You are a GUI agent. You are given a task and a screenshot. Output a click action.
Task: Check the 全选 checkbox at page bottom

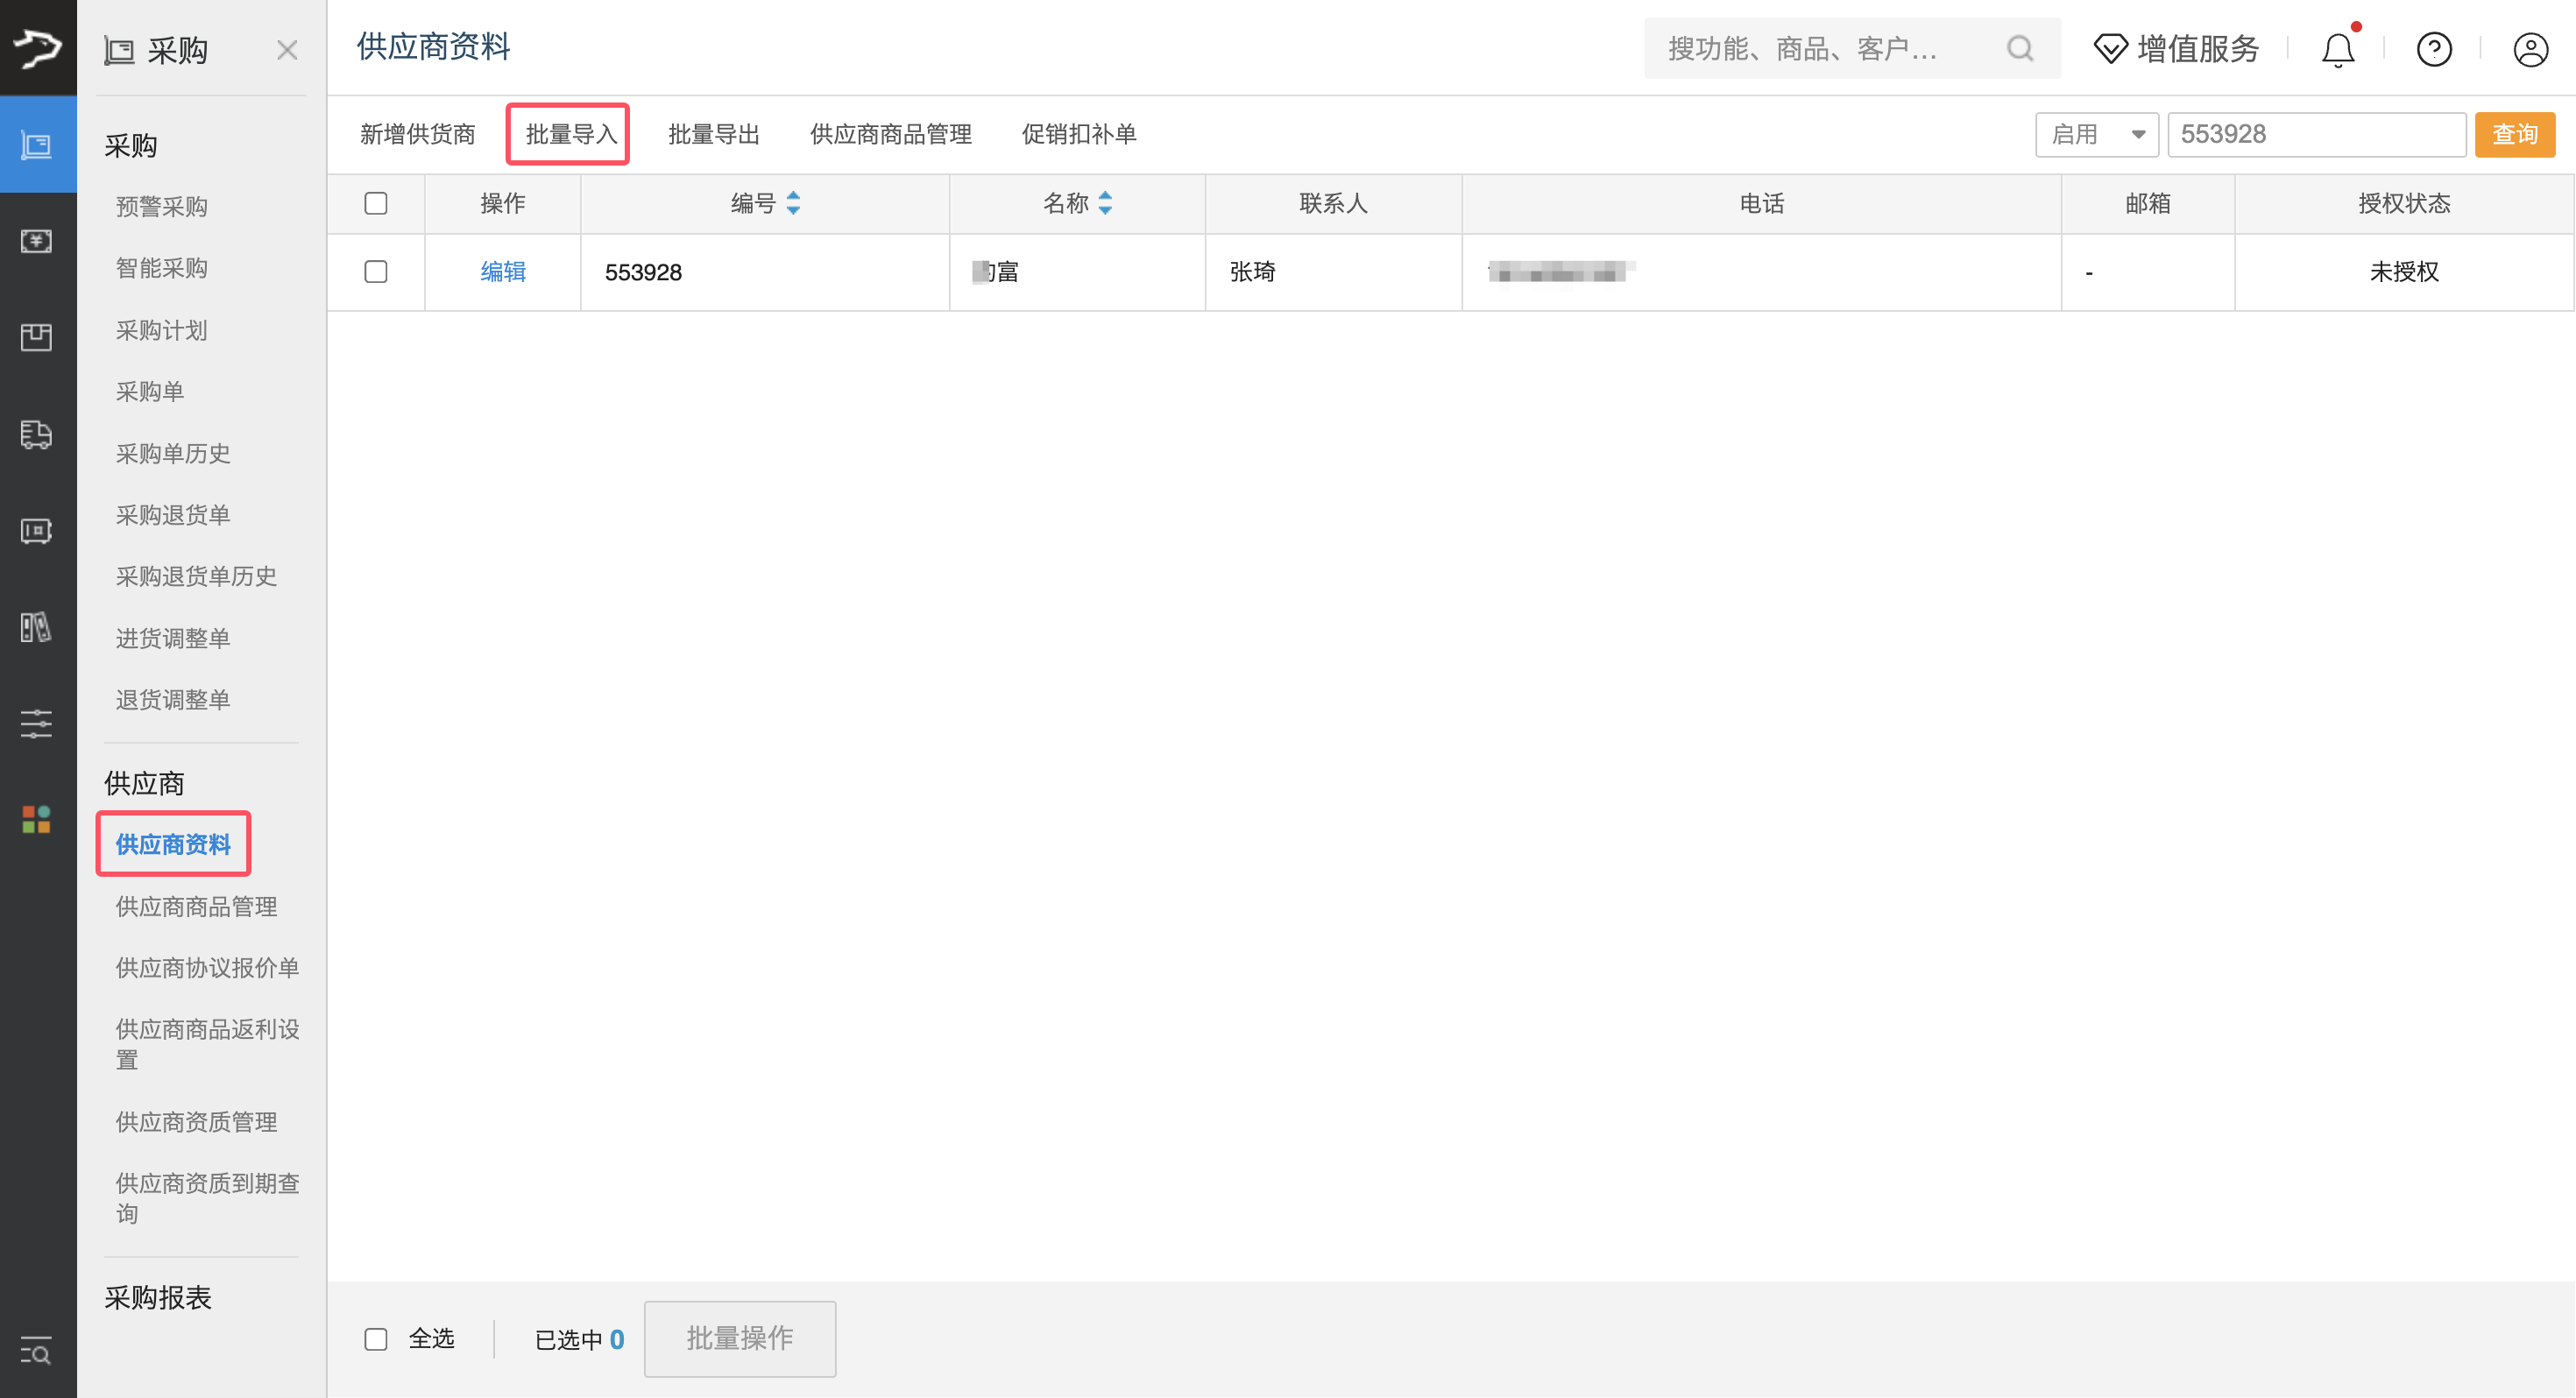pyautogui.click(x=376, y=1338)
